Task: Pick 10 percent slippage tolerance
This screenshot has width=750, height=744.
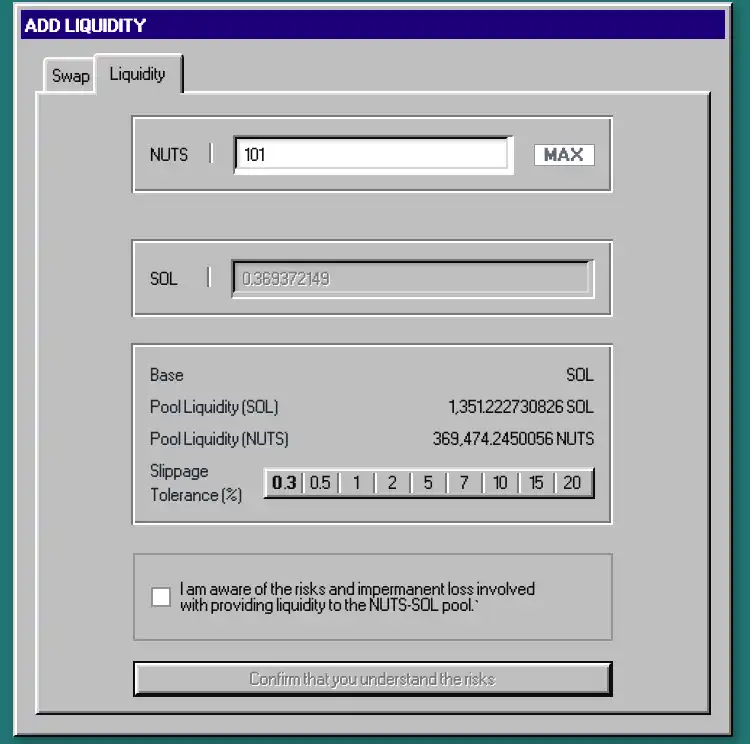Action: pyautogui.click(x=500, y=483)
